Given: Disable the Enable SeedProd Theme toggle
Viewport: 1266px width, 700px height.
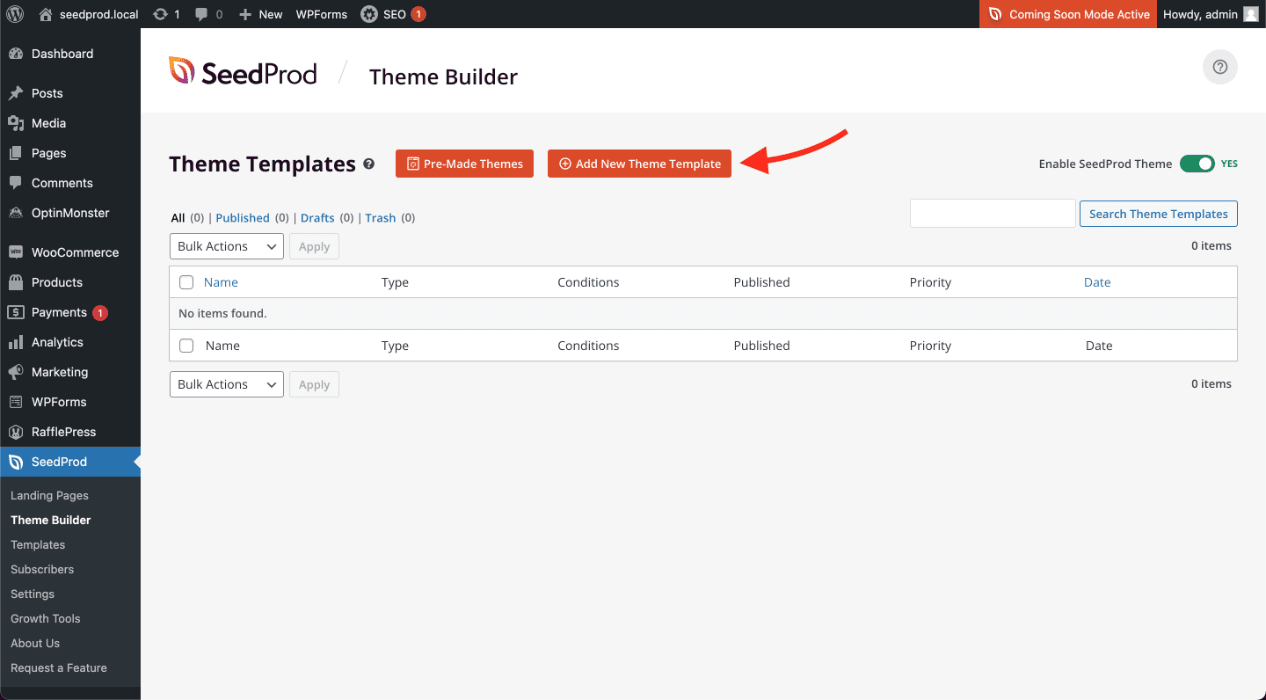Looking at the screenshot, I should [1196, 164].
